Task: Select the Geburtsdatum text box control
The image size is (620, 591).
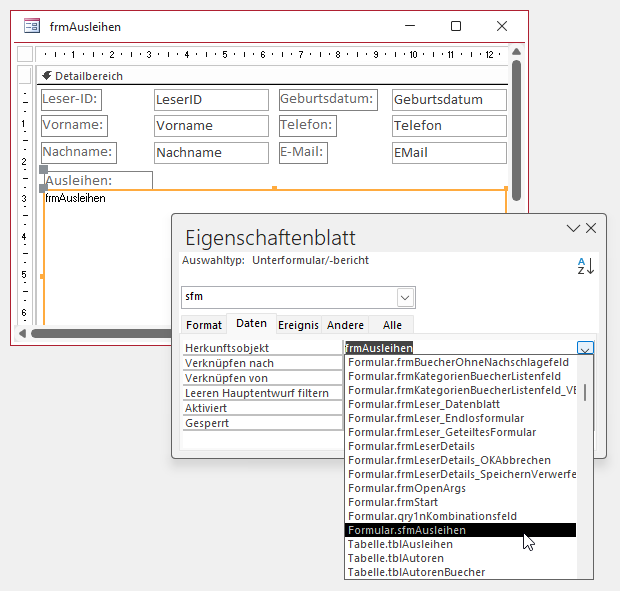Action: pyautogui.click(x=449, y=100)
